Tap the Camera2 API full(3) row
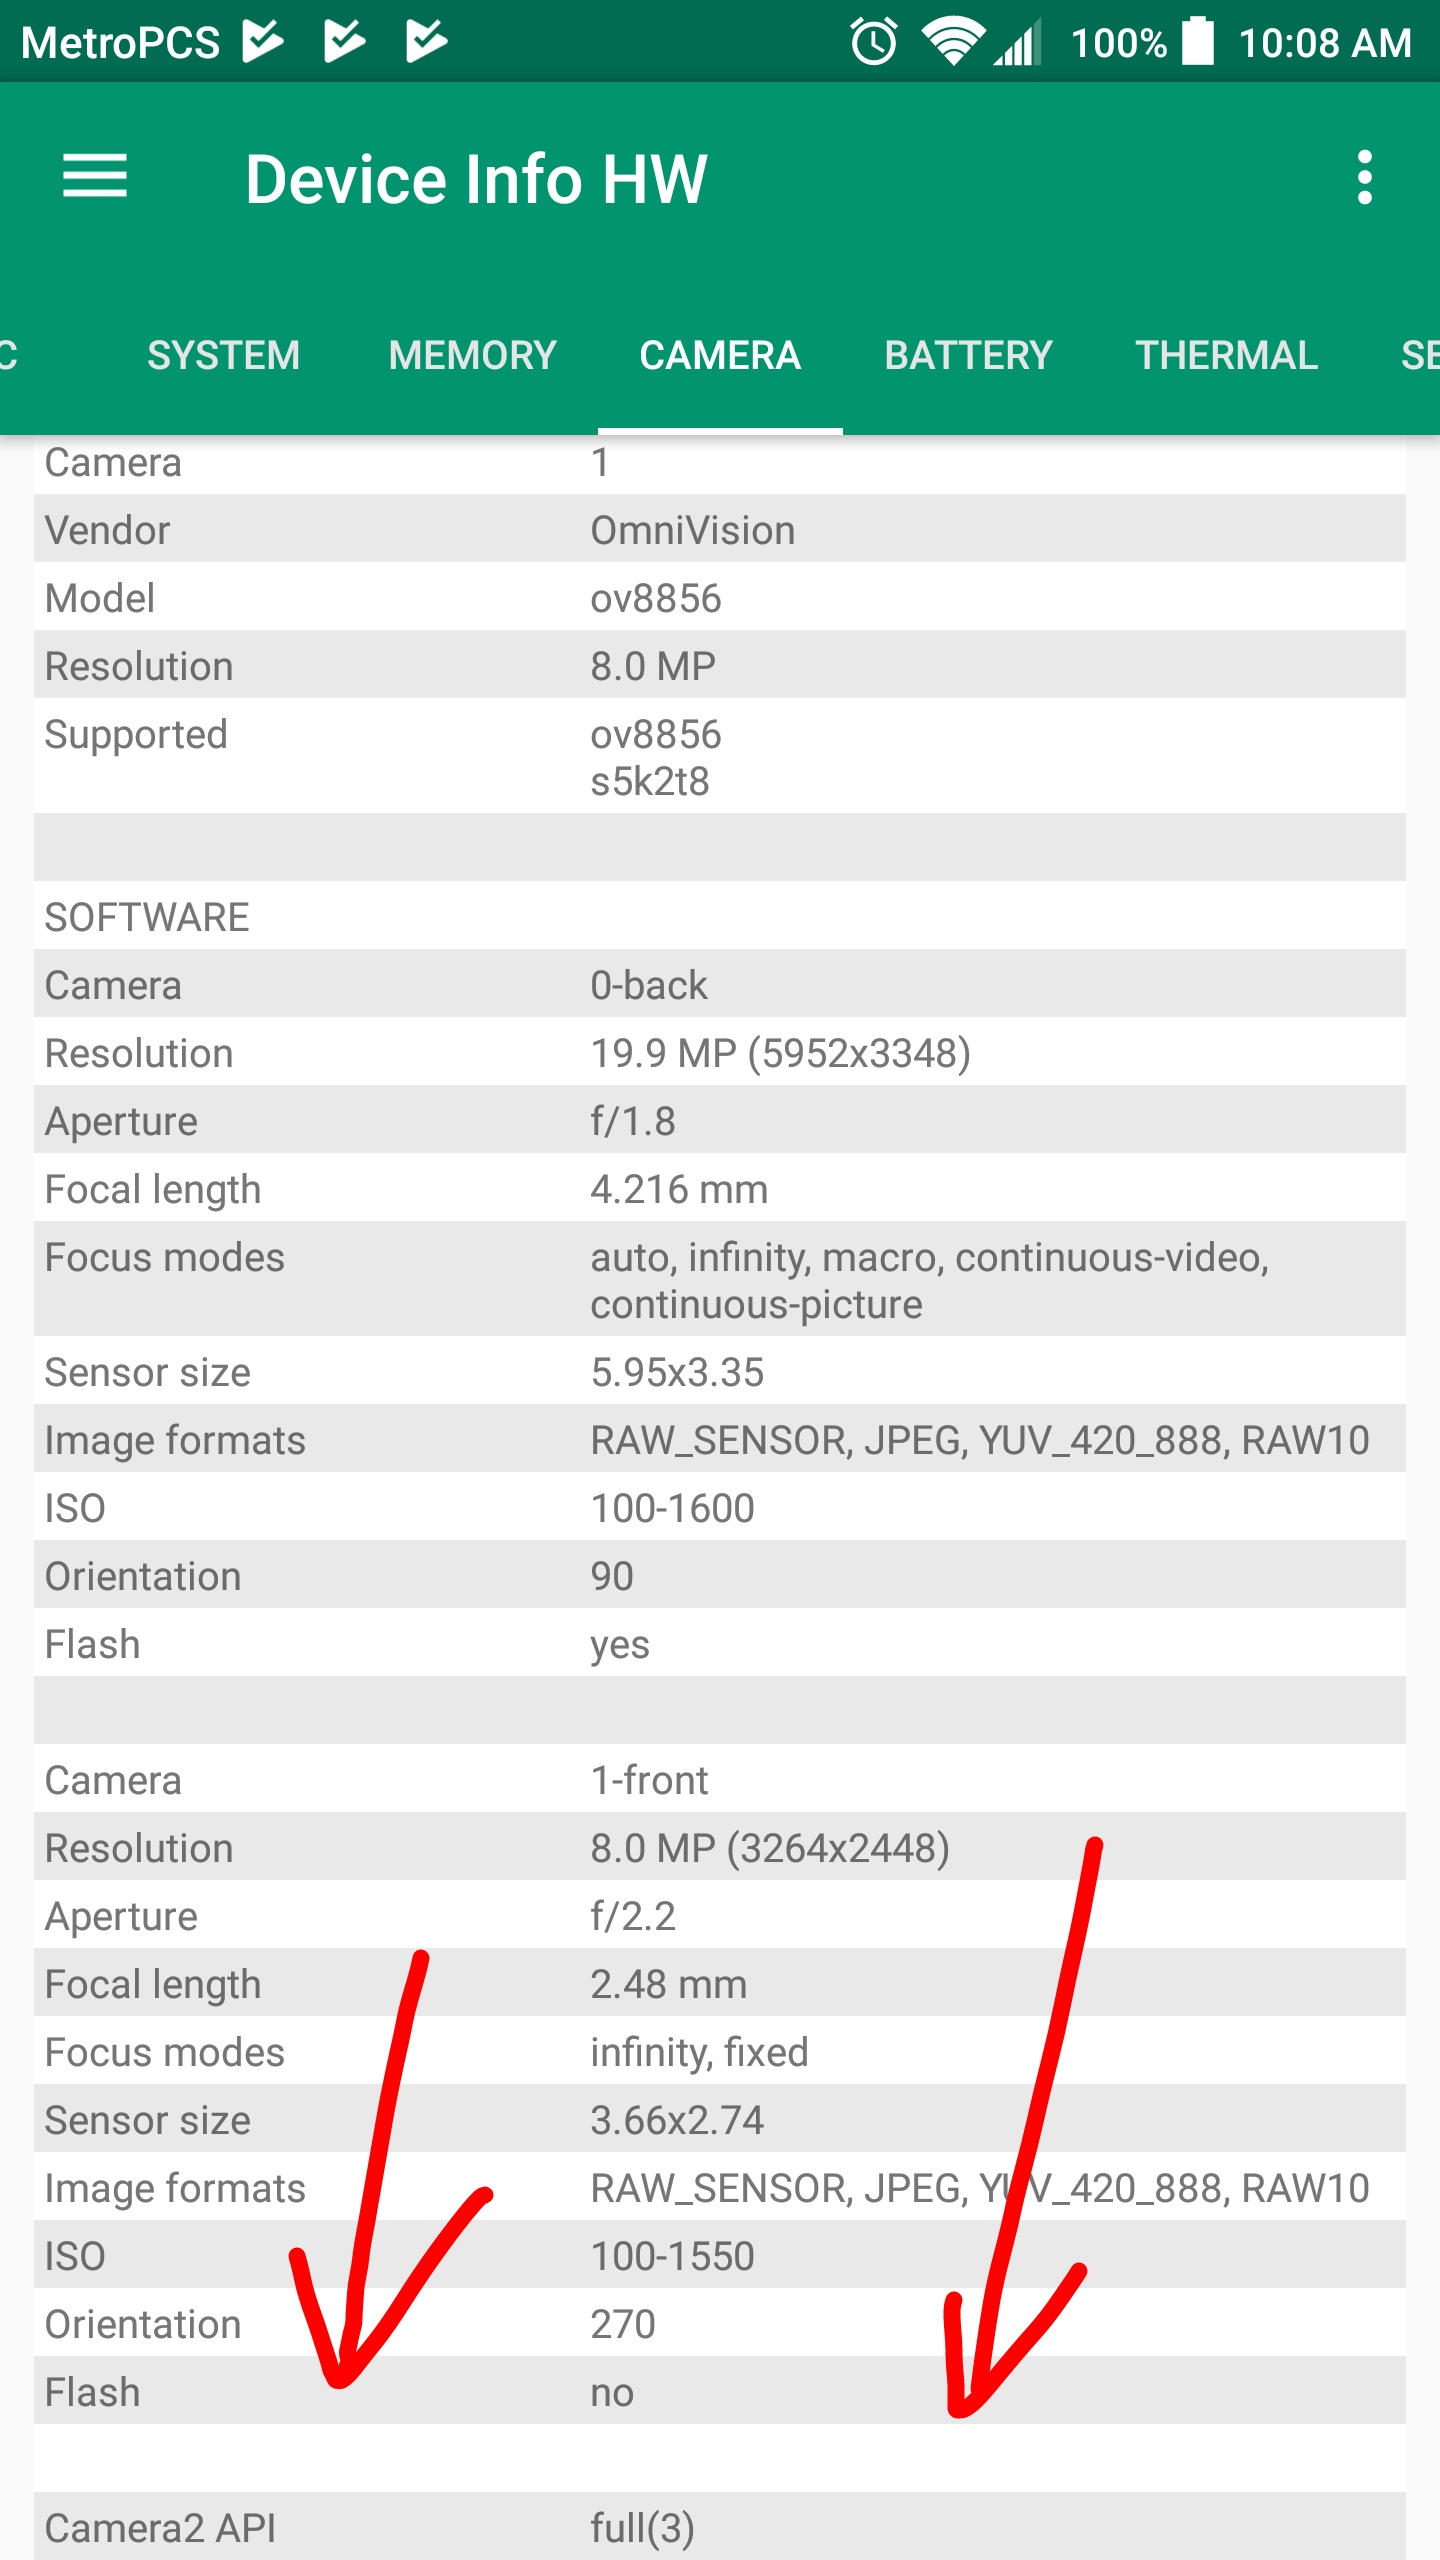Screen dimensions: 1440x2560 [720, 2526]
